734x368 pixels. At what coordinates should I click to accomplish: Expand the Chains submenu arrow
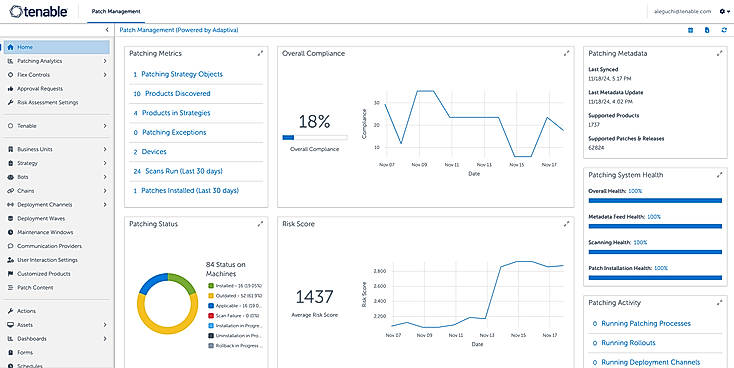(x=105, y=191)
